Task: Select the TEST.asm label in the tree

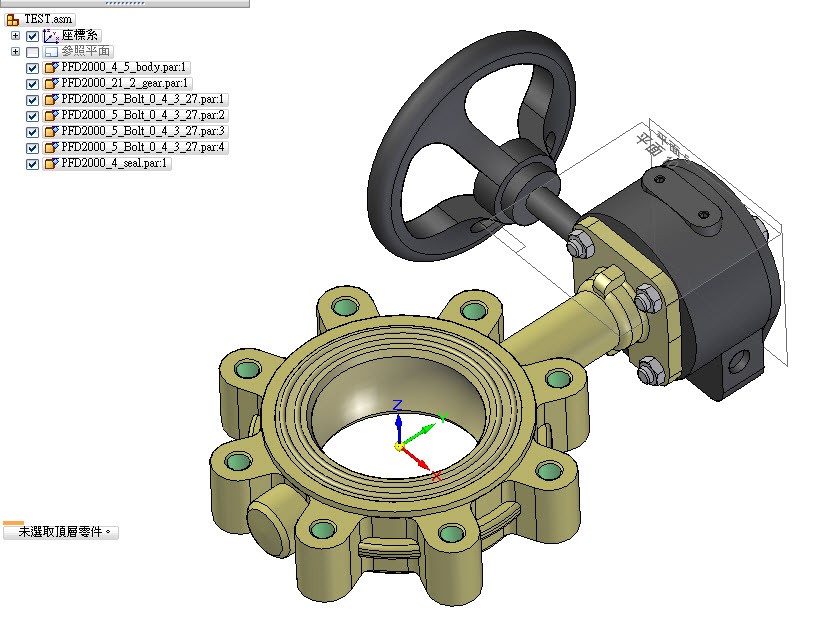Action: click(x=49, y=20)
